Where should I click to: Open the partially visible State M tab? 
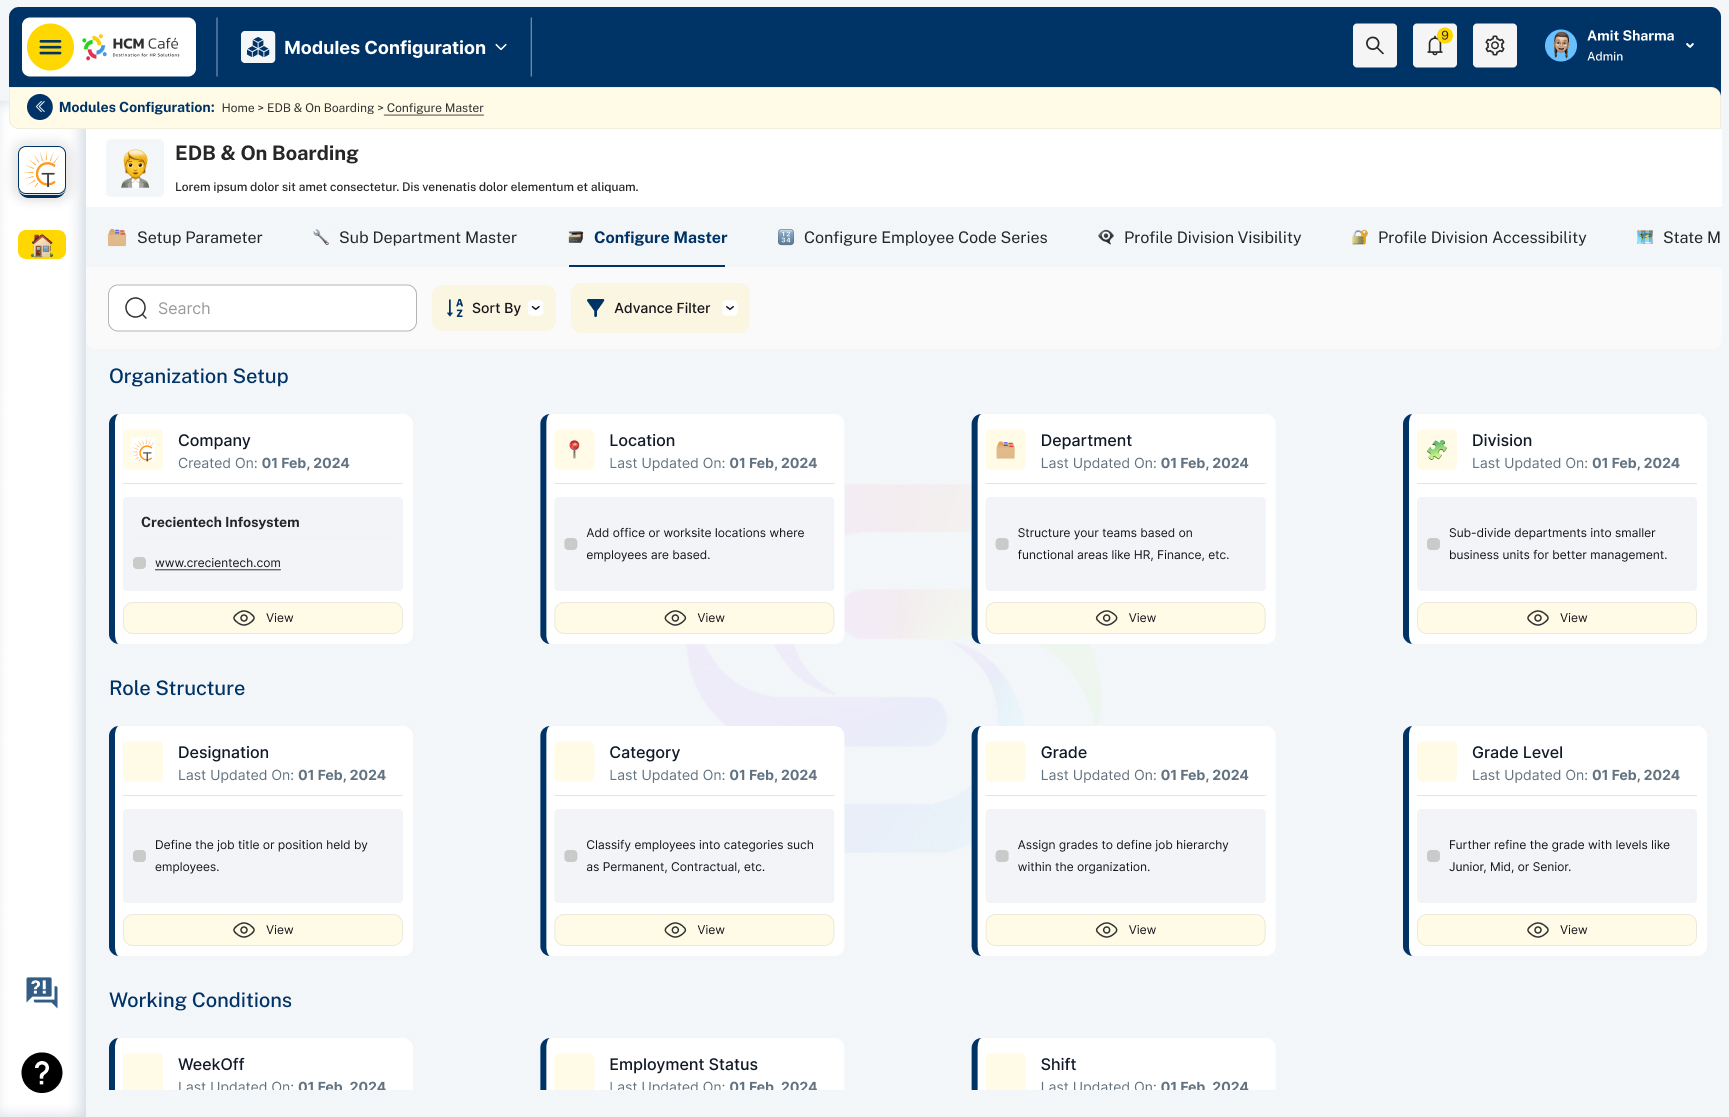(x=1679, y=237)
